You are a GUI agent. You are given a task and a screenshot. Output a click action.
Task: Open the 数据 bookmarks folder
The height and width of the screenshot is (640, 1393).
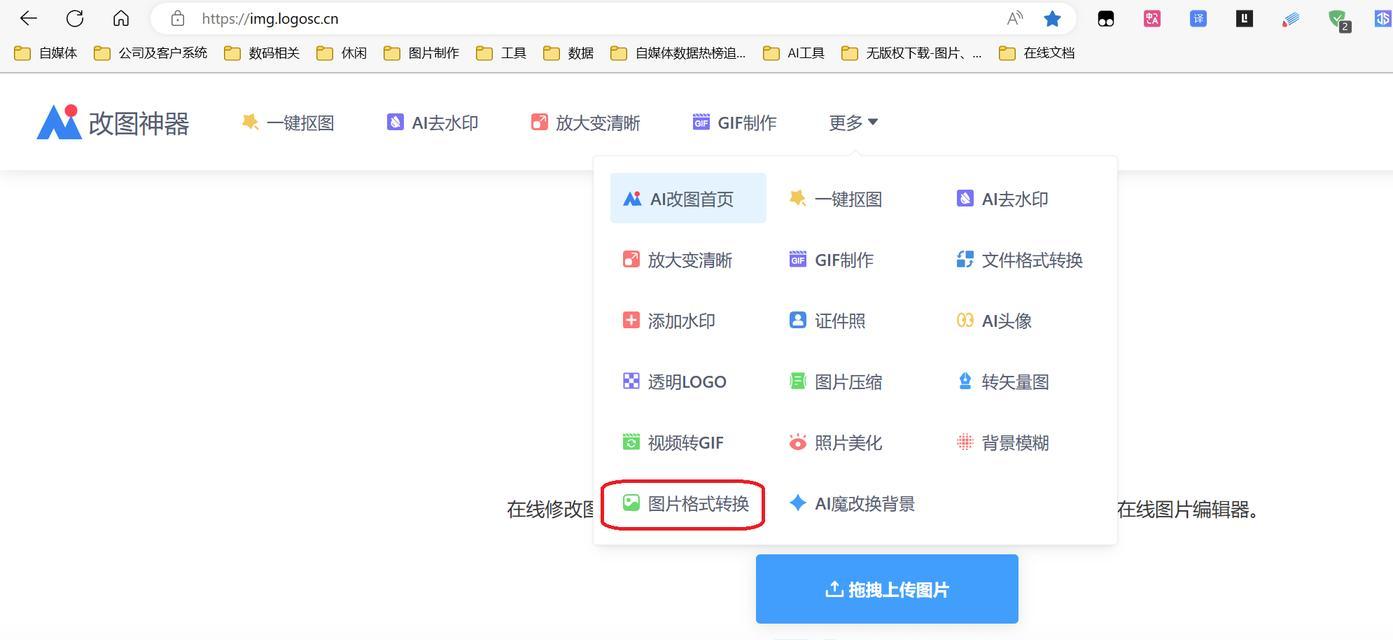pos(568,53)
